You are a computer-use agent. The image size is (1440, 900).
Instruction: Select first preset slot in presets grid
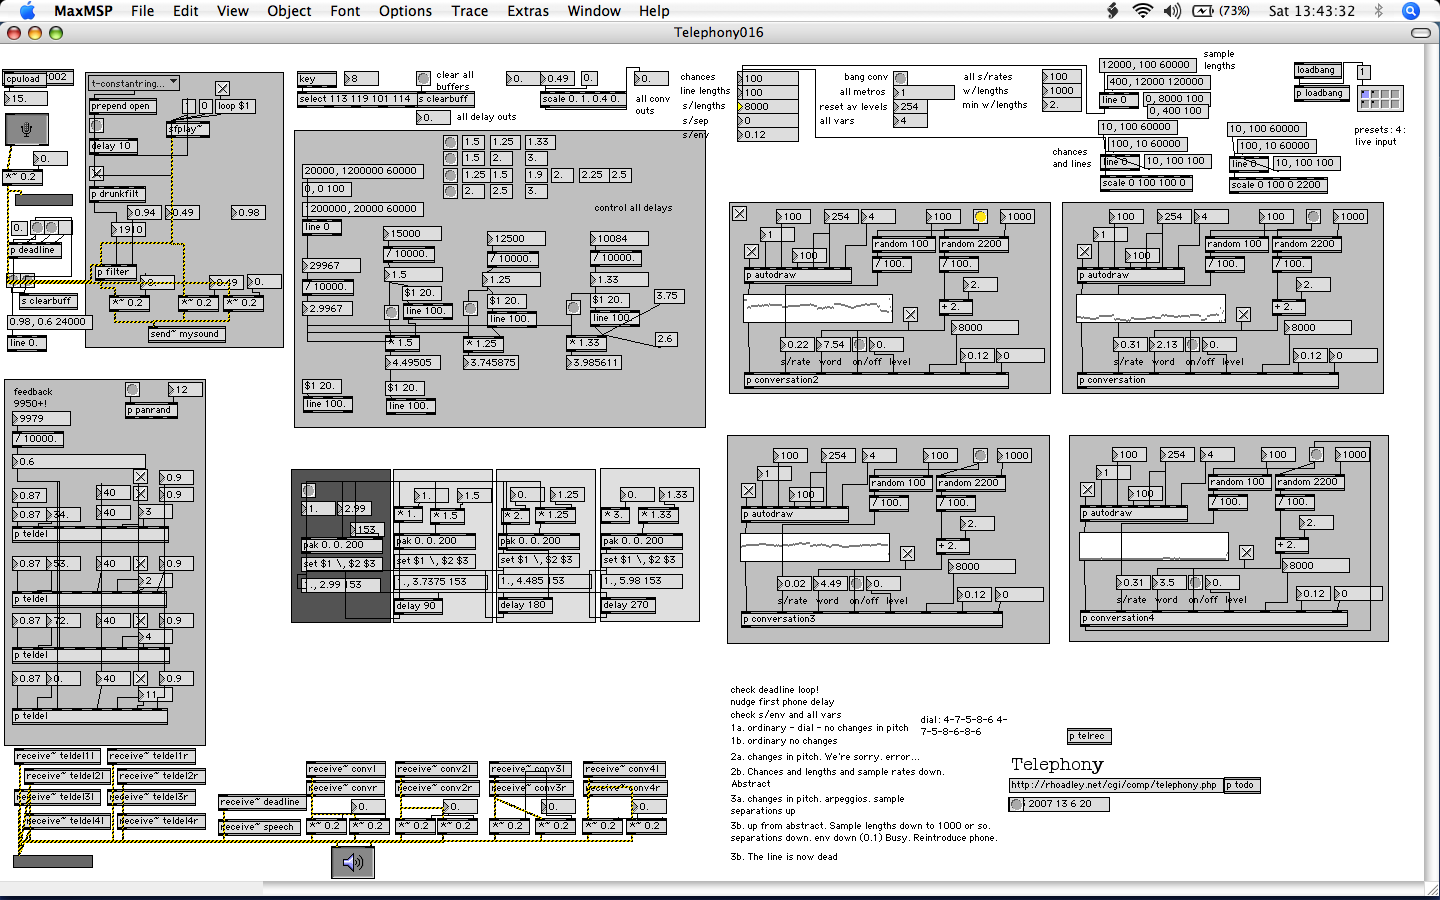(1365, 94)
